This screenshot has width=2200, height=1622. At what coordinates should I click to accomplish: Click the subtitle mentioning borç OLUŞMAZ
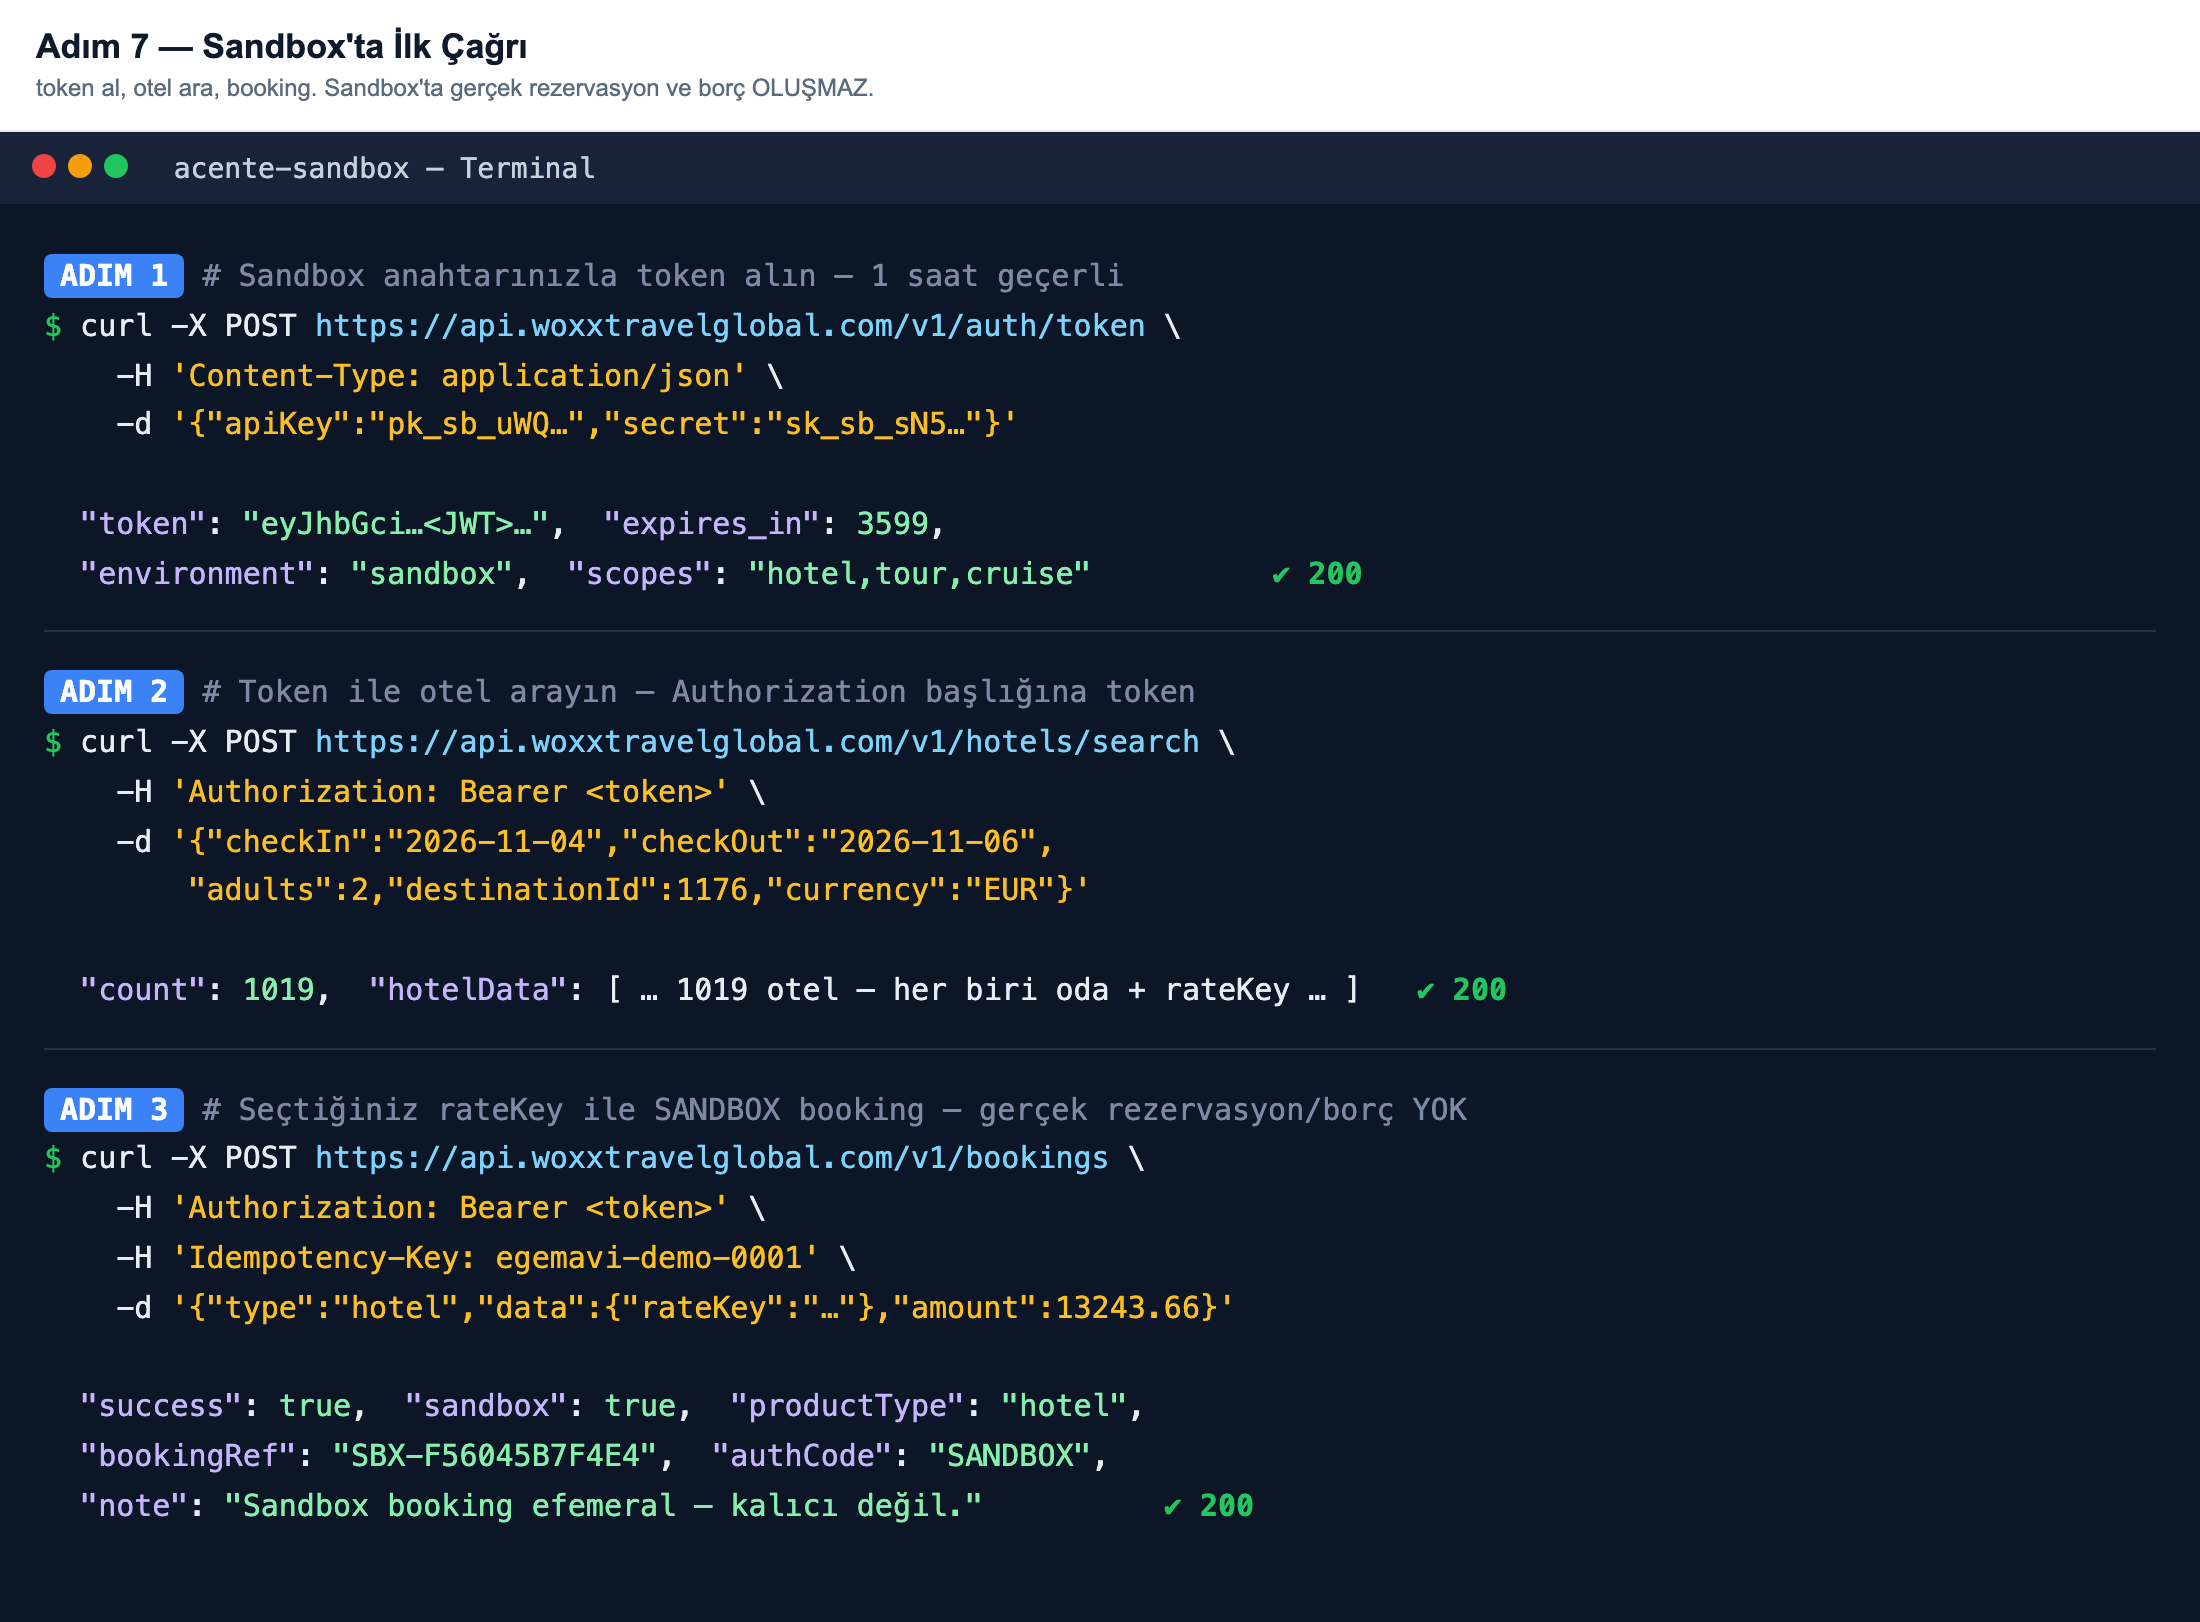pos(455,88)
